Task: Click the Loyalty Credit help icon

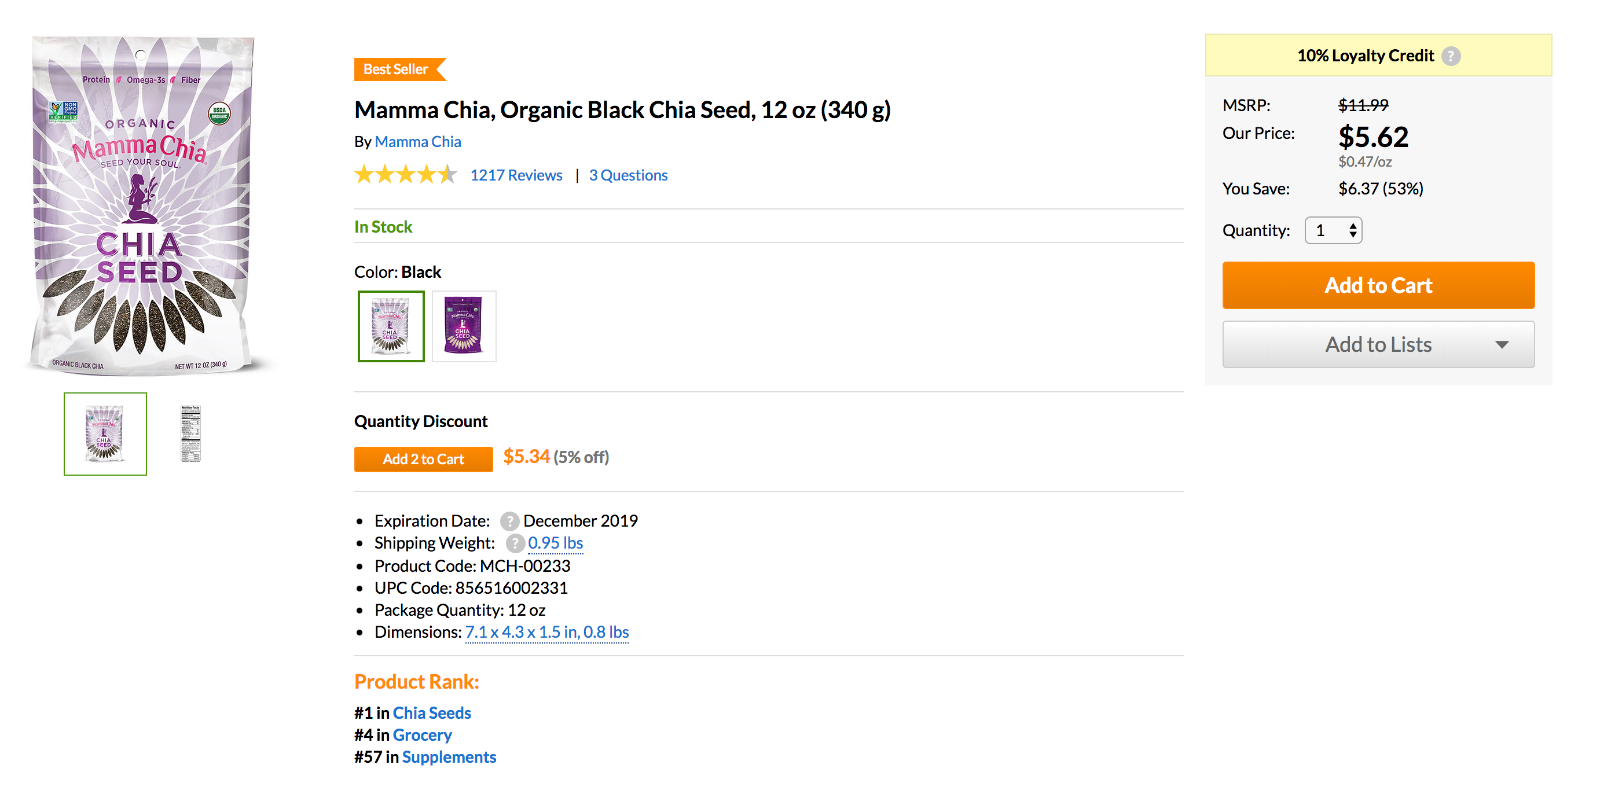Action: (1451, 56)
